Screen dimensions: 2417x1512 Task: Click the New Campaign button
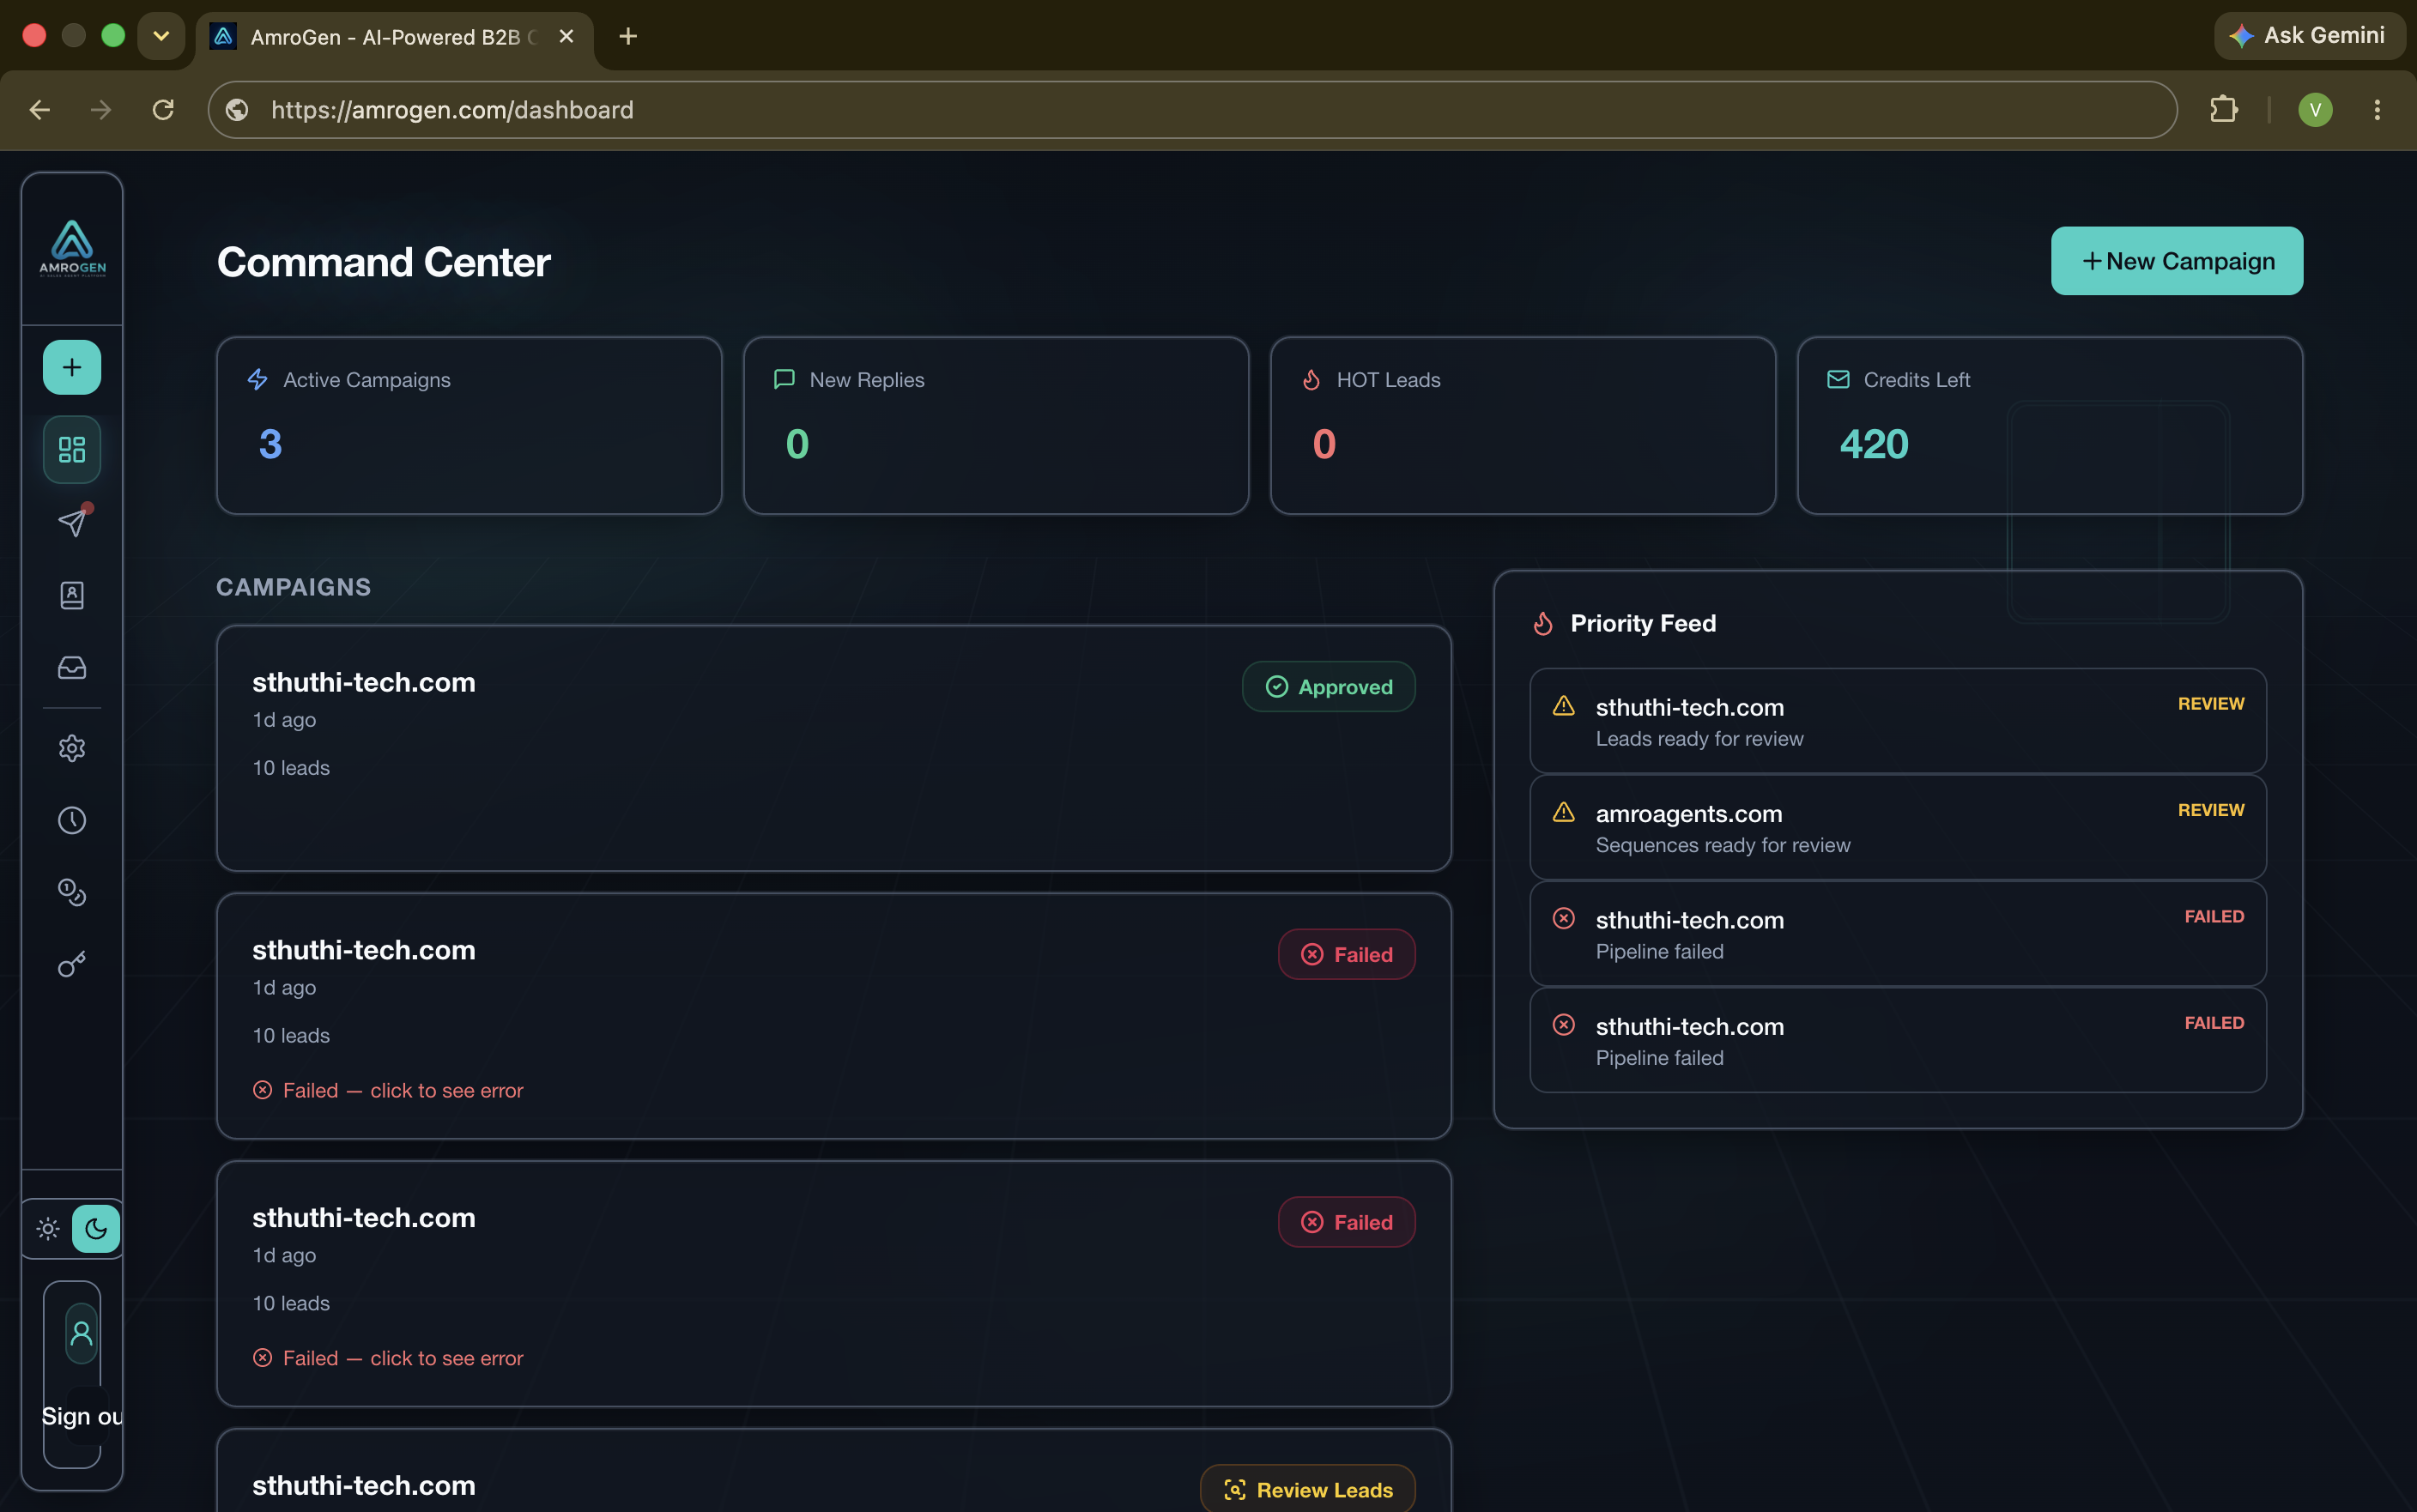click(2177, 261)
